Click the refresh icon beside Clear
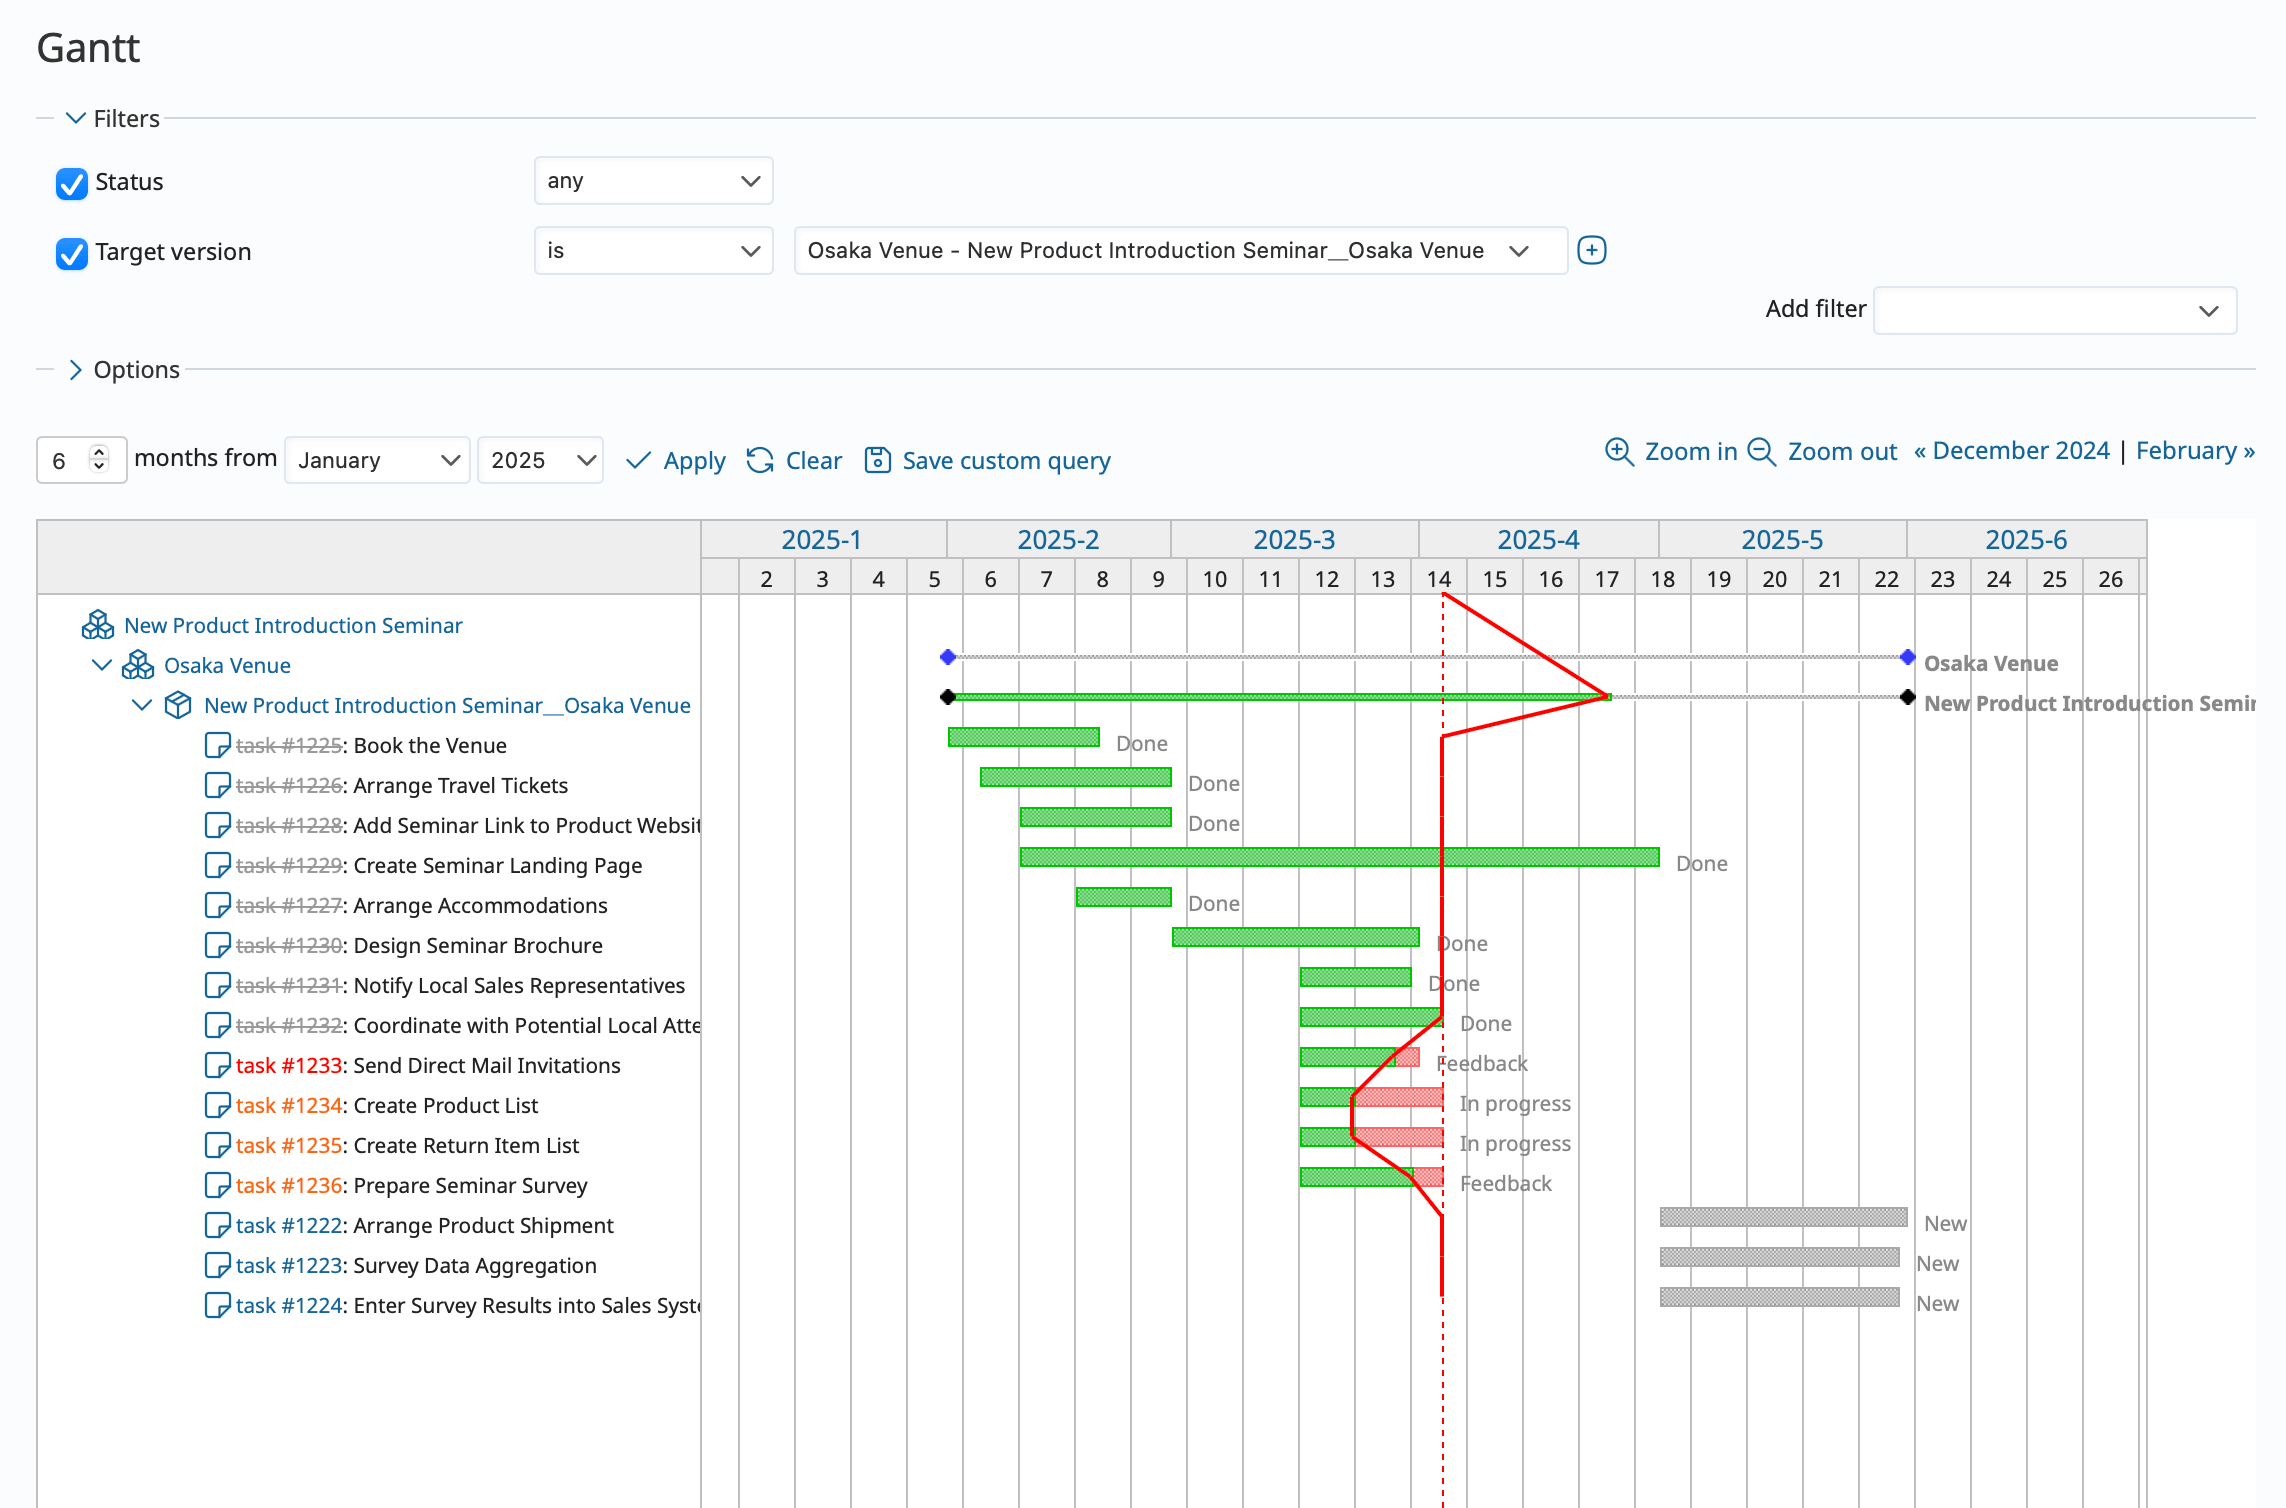The width and height of the screenshot is (2286, 1508). (760, 459)
